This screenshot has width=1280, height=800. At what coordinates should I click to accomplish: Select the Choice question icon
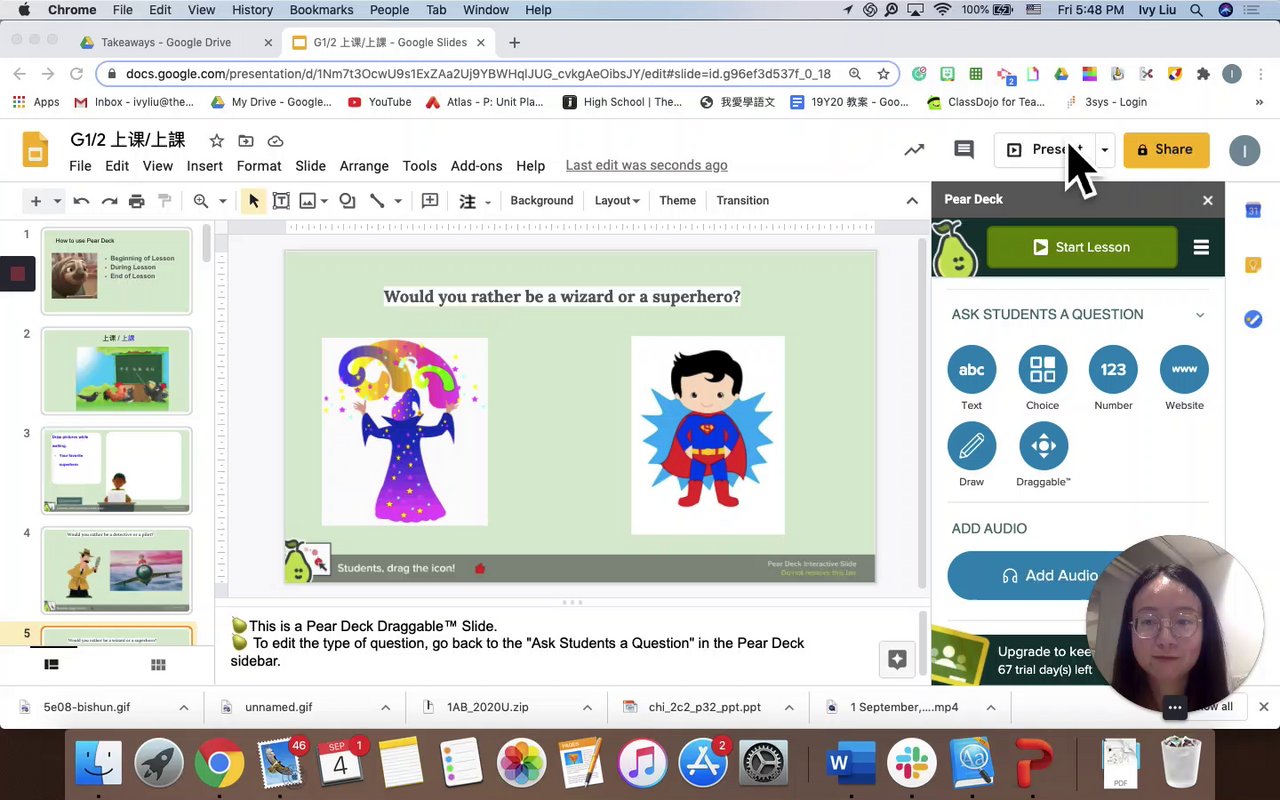click(x=1042, y=369)
